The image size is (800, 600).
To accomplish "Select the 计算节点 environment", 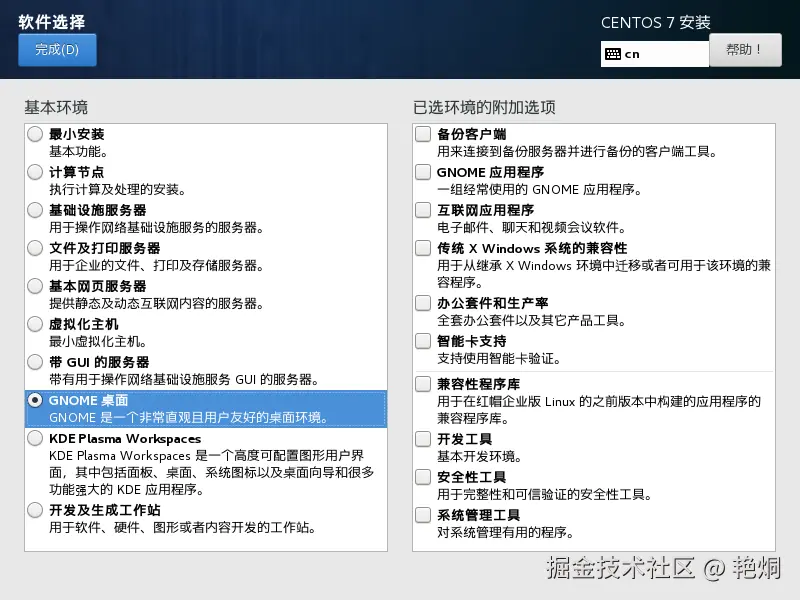I will pyautogui.click(x=33, y=172).
